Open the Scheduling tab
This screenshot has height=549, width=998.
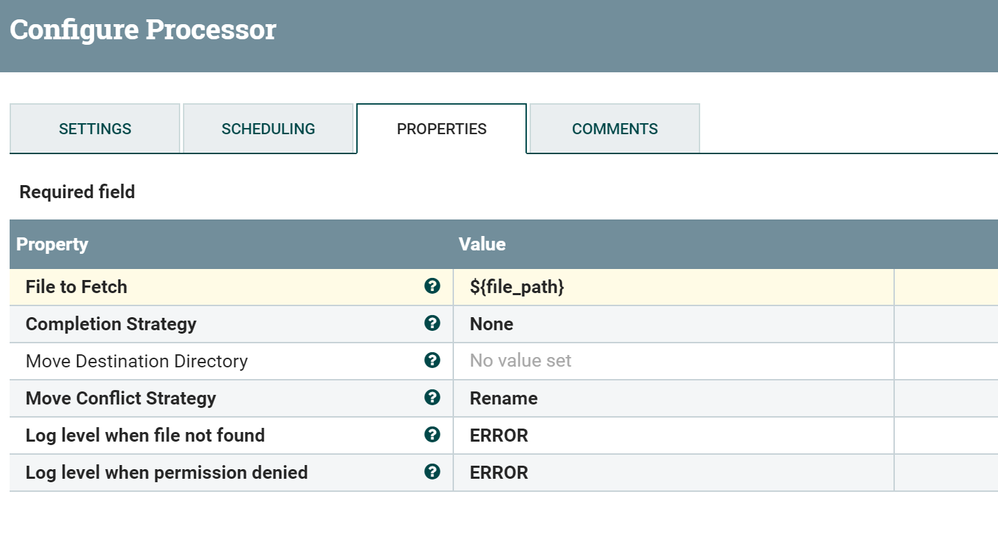pos(268,129)
